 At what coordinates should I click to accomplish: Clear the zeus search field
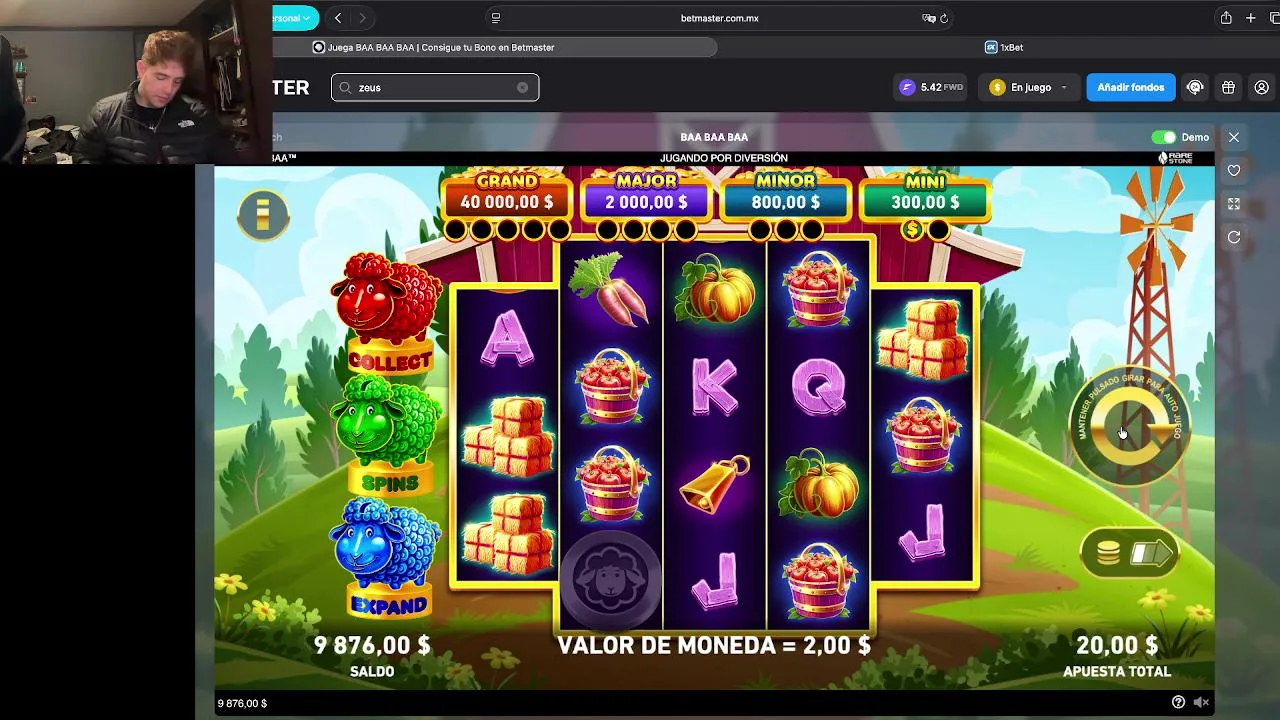pyautogui.click(x=522, y=87)
